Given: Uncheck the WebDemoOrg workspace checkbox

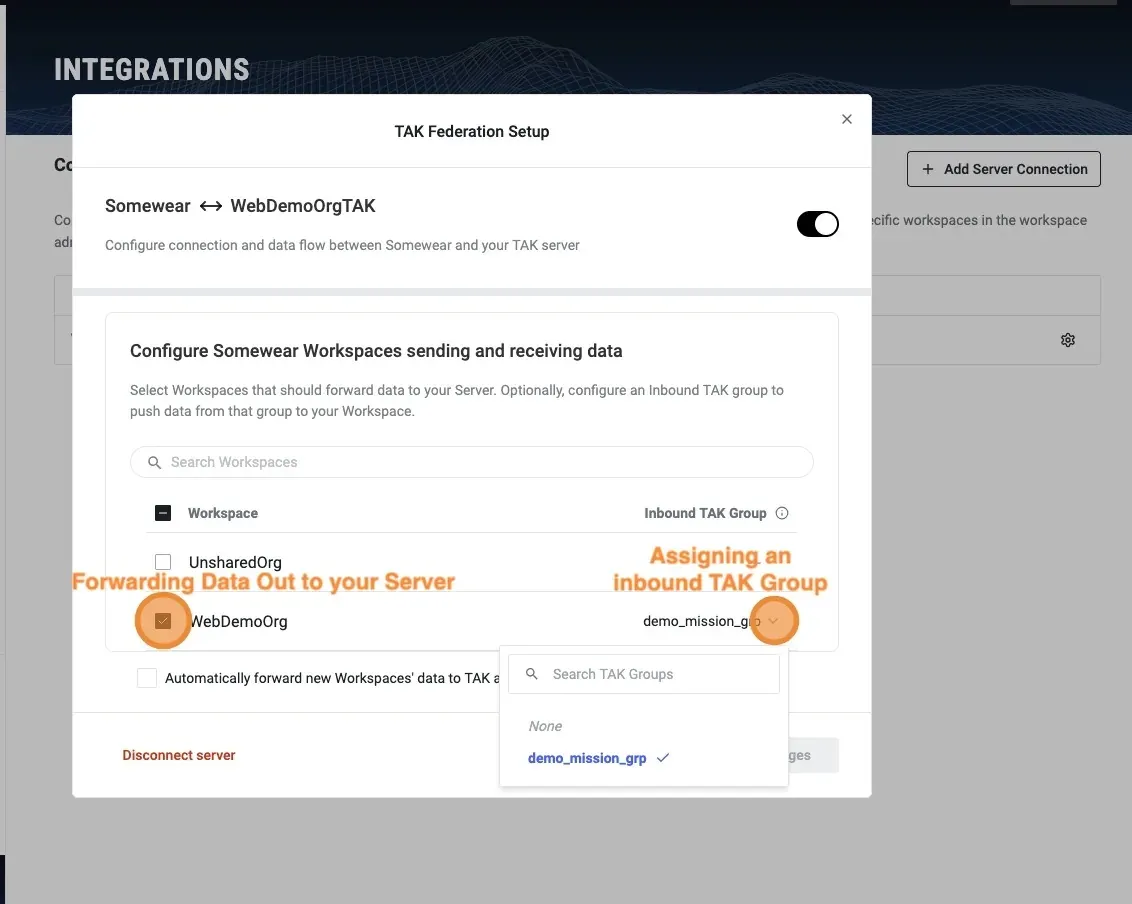Looking at the screenshot, I should [x=163, y=621].
